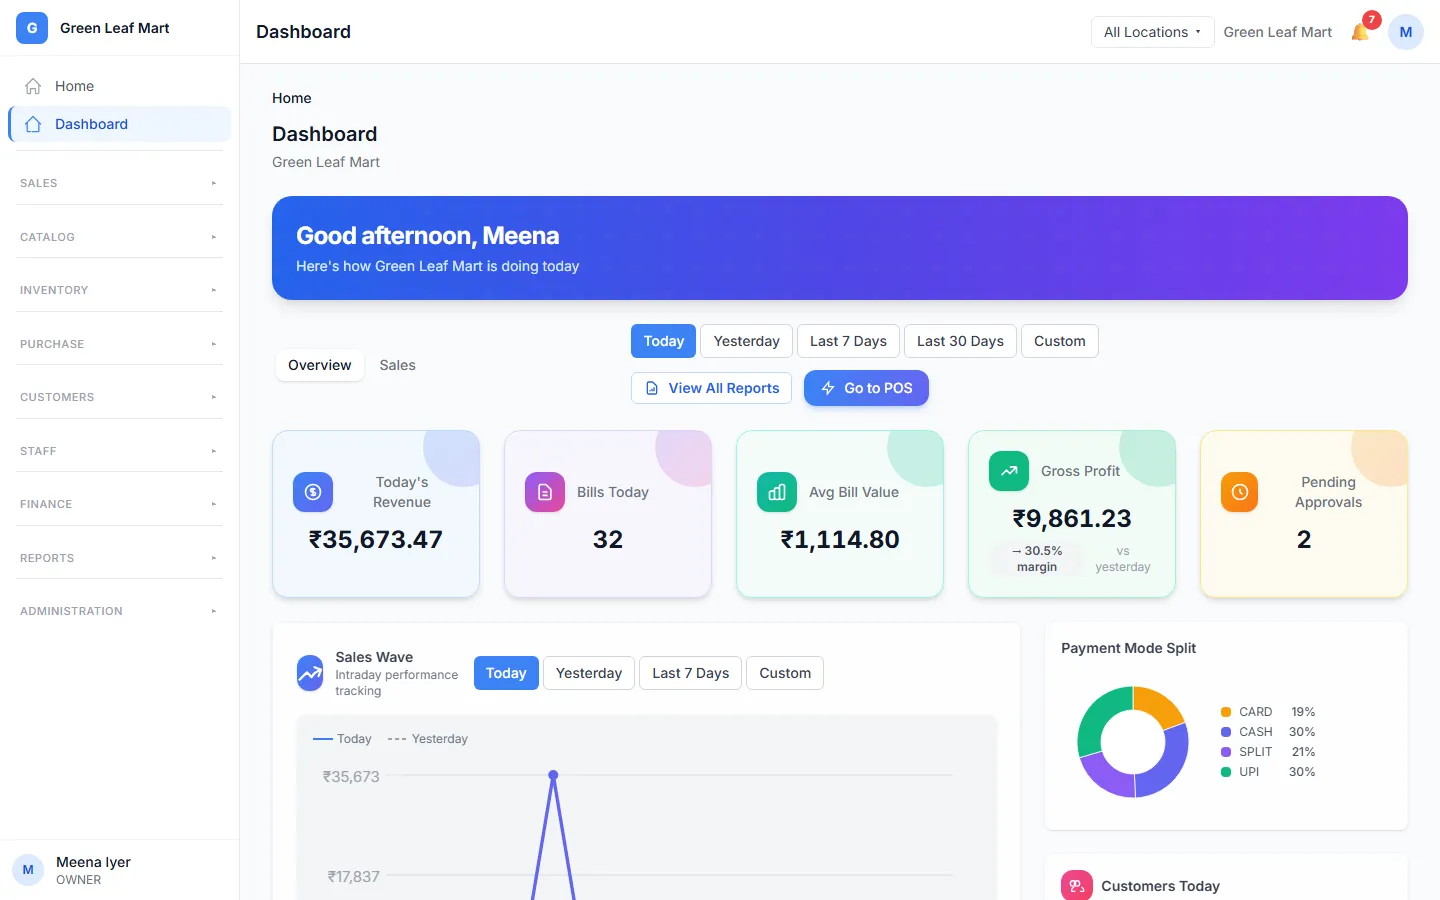Open the All Locations dropdown
1440x900 pixels.
point(1152,32)
